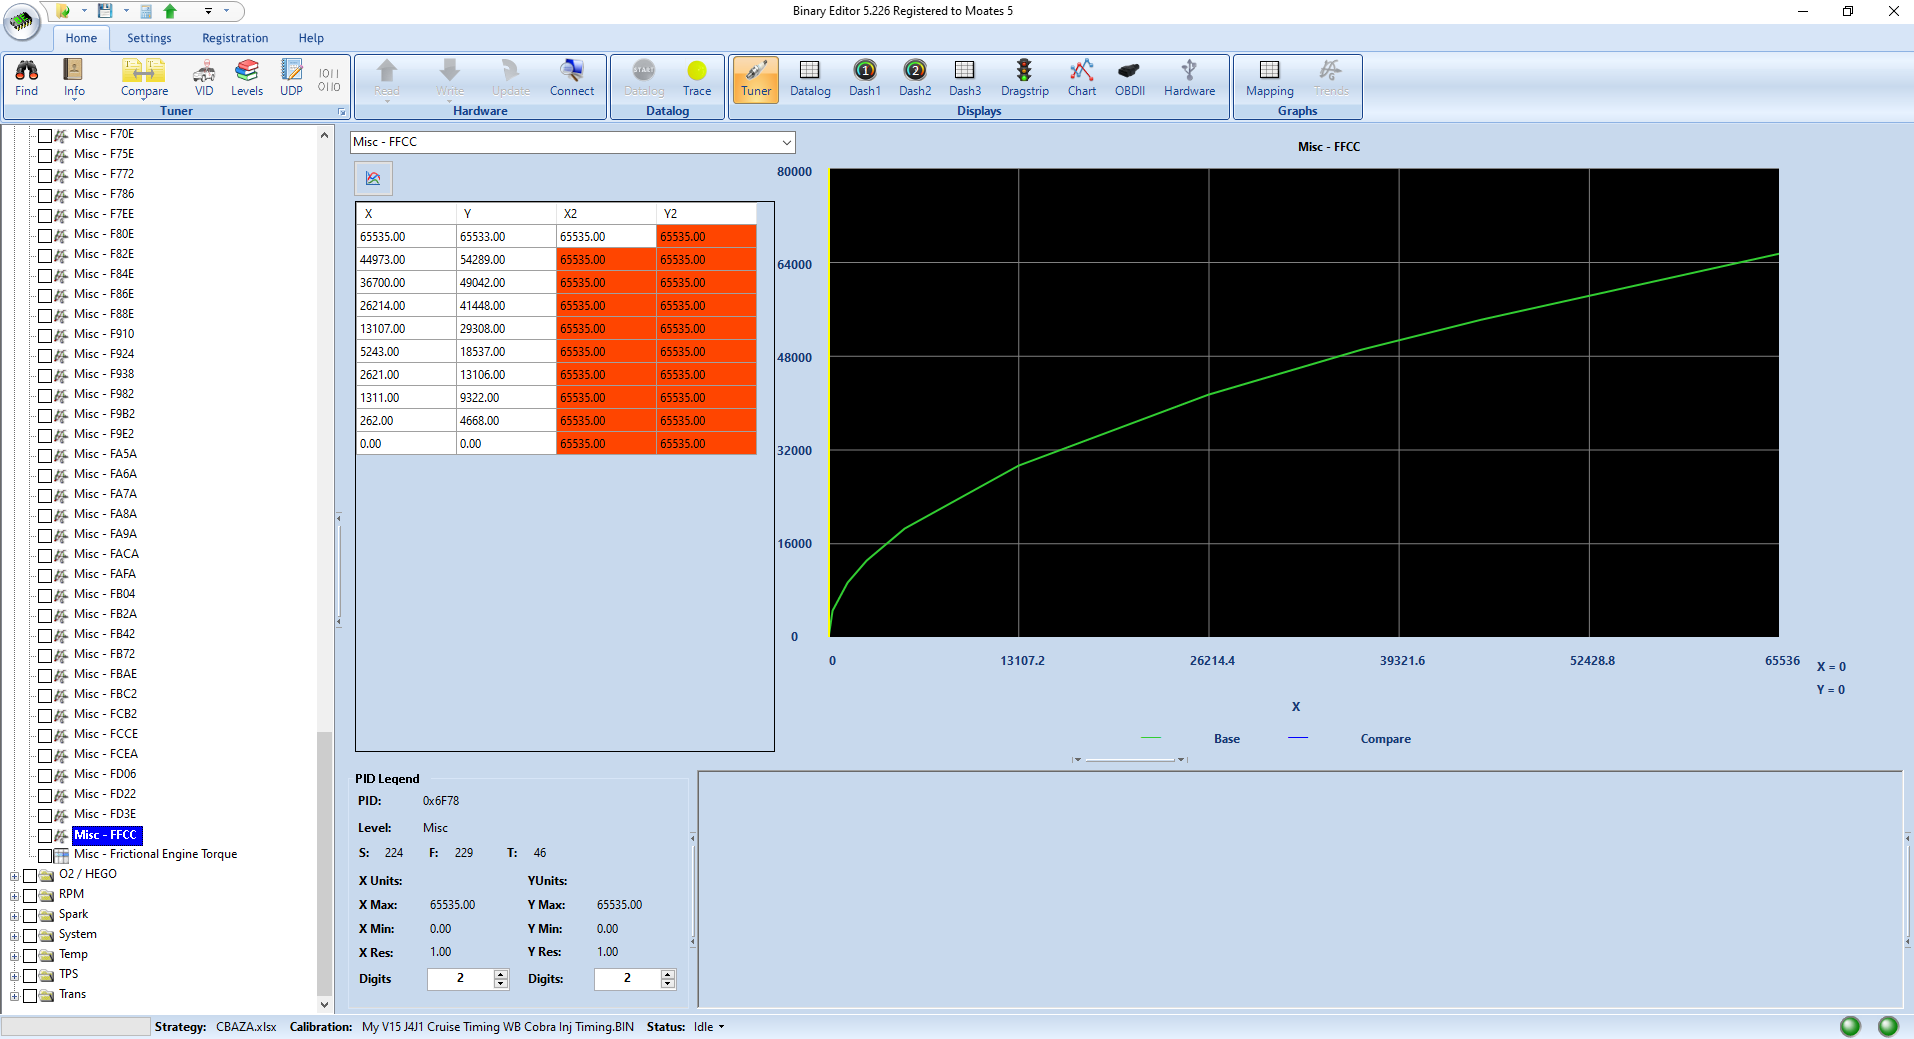Open the Dragstrip display
Screen dimensions: 1914x1039
1024,78
